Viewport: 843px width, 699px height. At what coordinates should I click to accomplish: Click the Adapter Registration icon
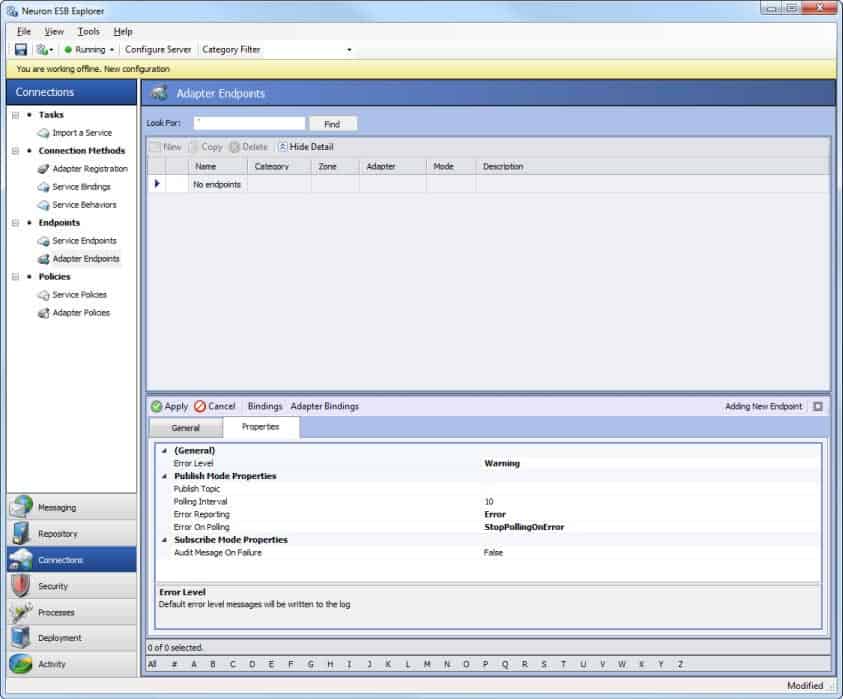pyautogui.click(x=44, y=169)
